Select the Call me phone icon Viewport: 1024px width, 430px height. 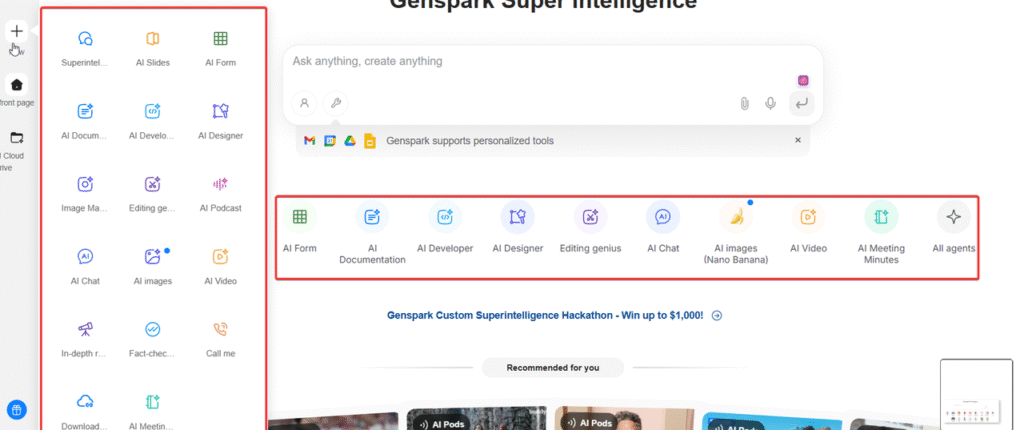click(x=220, y=328)
